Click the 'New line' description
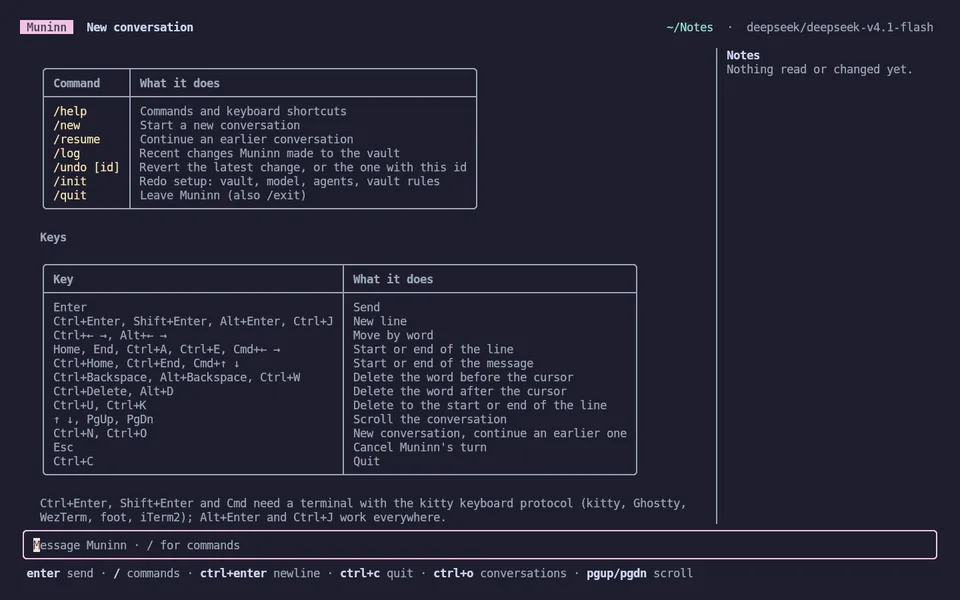Screen dimensions: 960x600 [380, 321]
